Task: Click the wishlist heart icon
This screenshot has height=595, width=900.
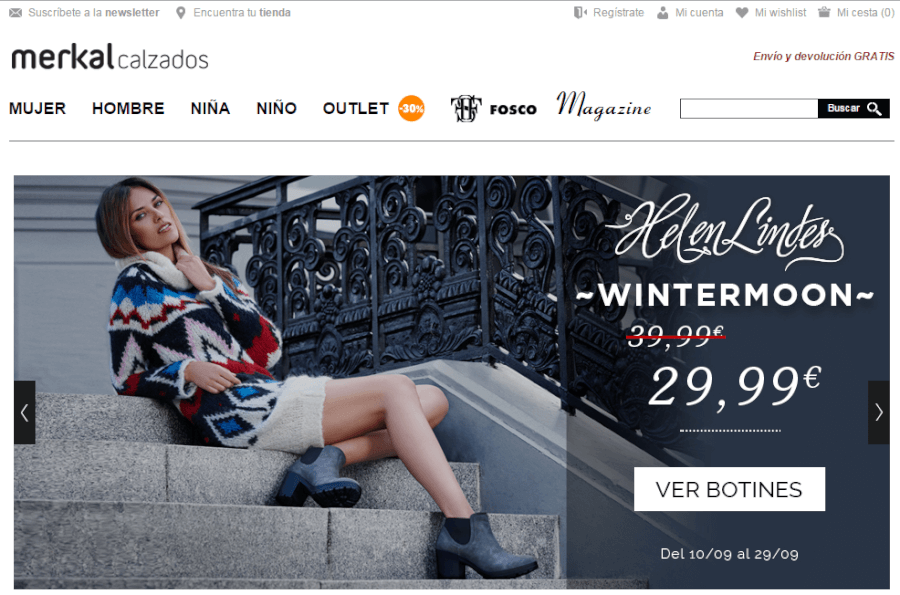Action: pyautogui.click(x=742, y=13)
